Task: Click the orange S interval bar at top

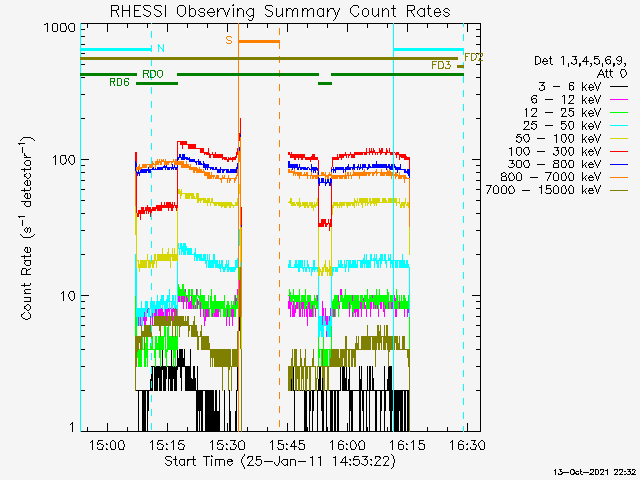Action: click(x=259, y=41)
